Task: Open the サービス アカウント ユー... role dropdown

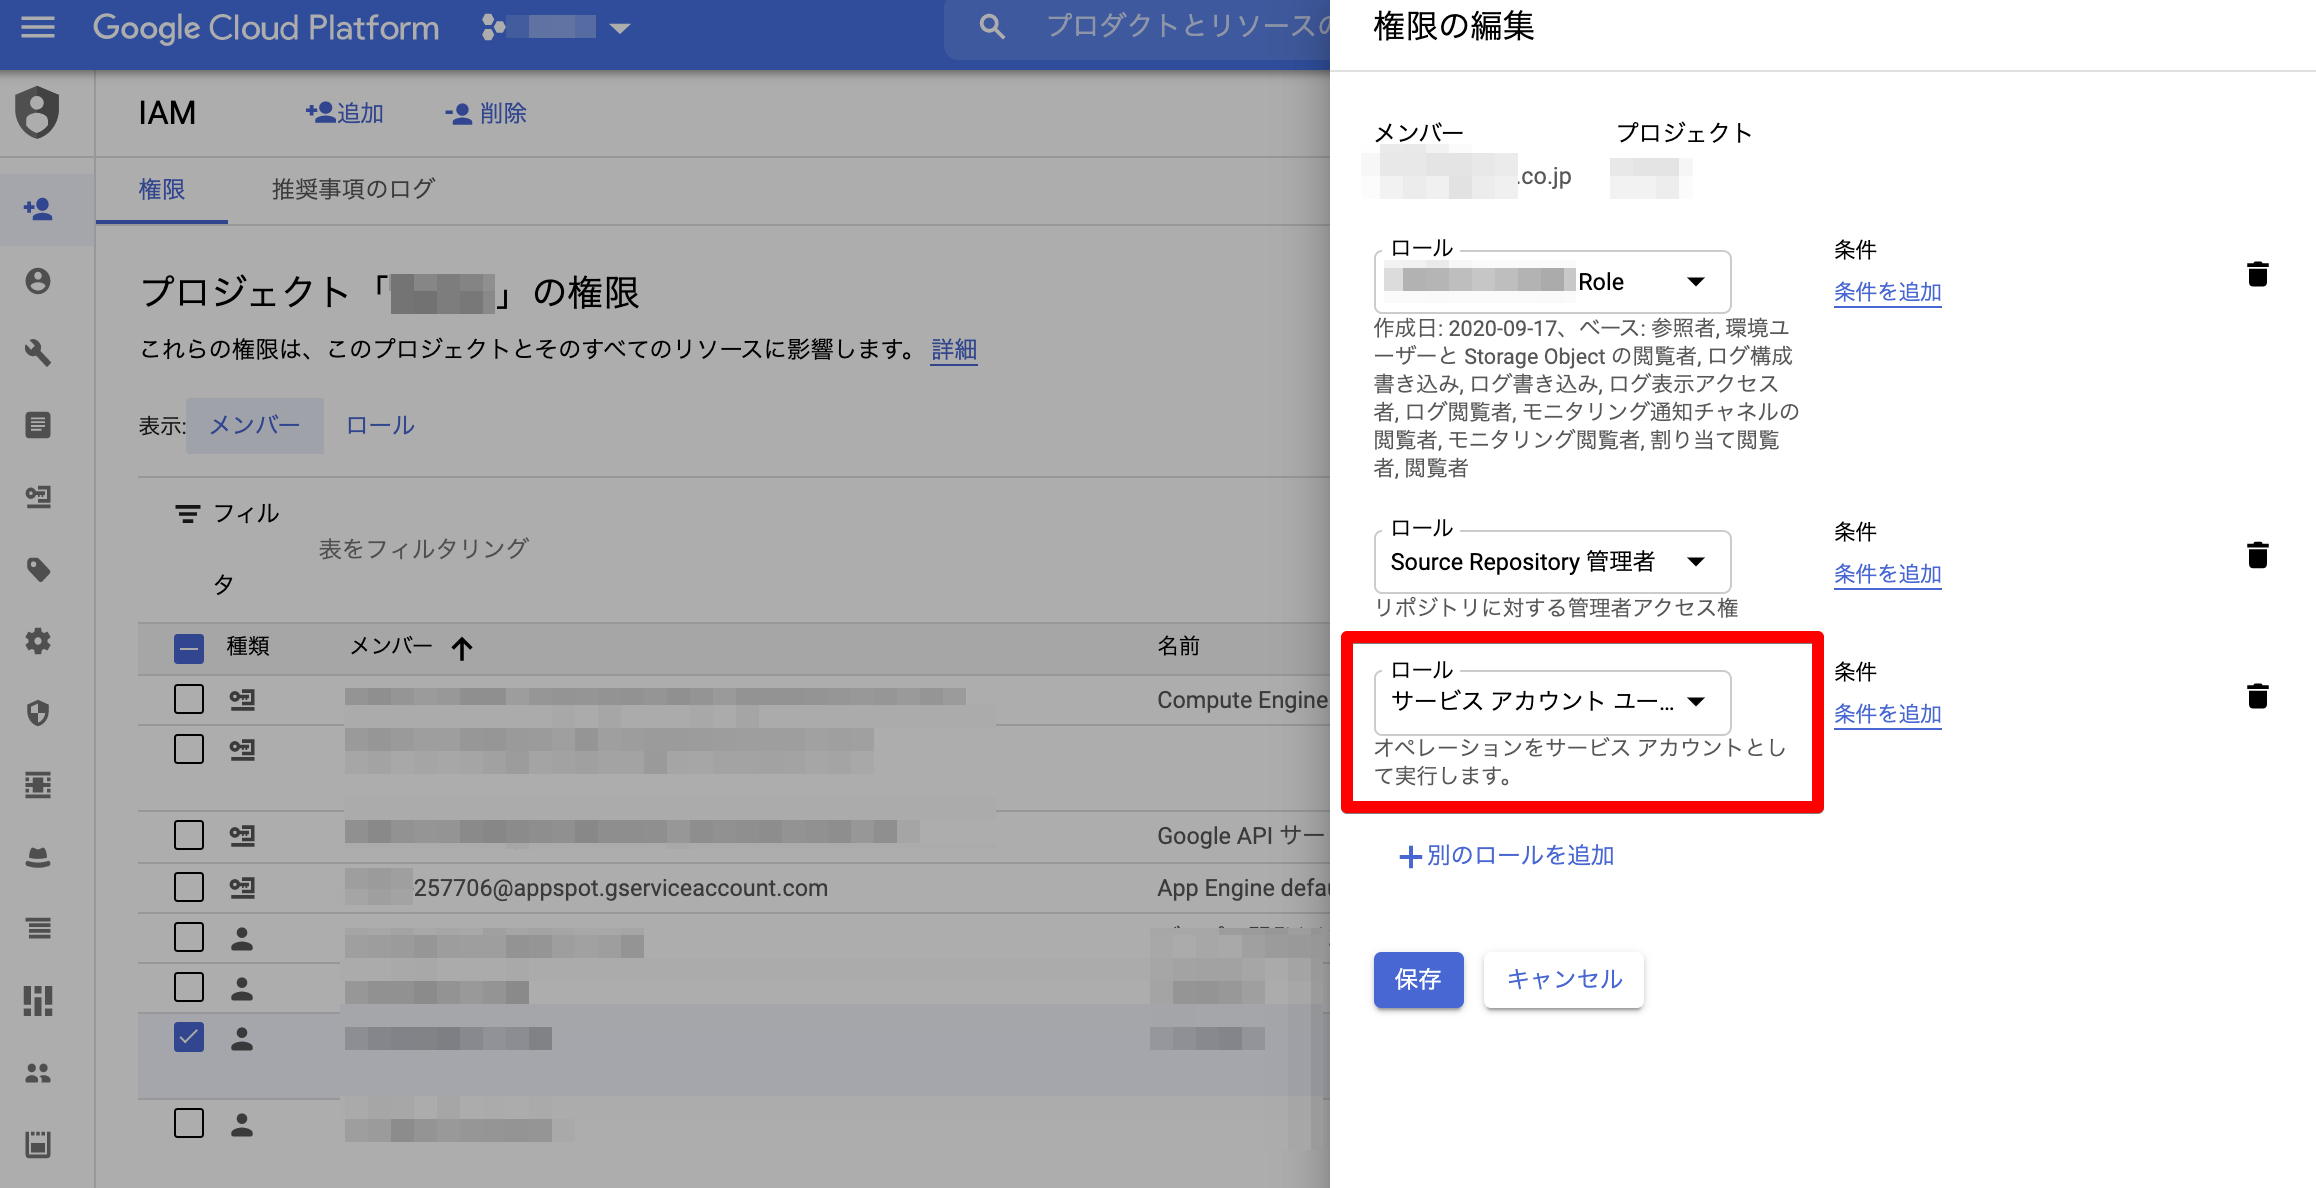Action: (1552, 702)
